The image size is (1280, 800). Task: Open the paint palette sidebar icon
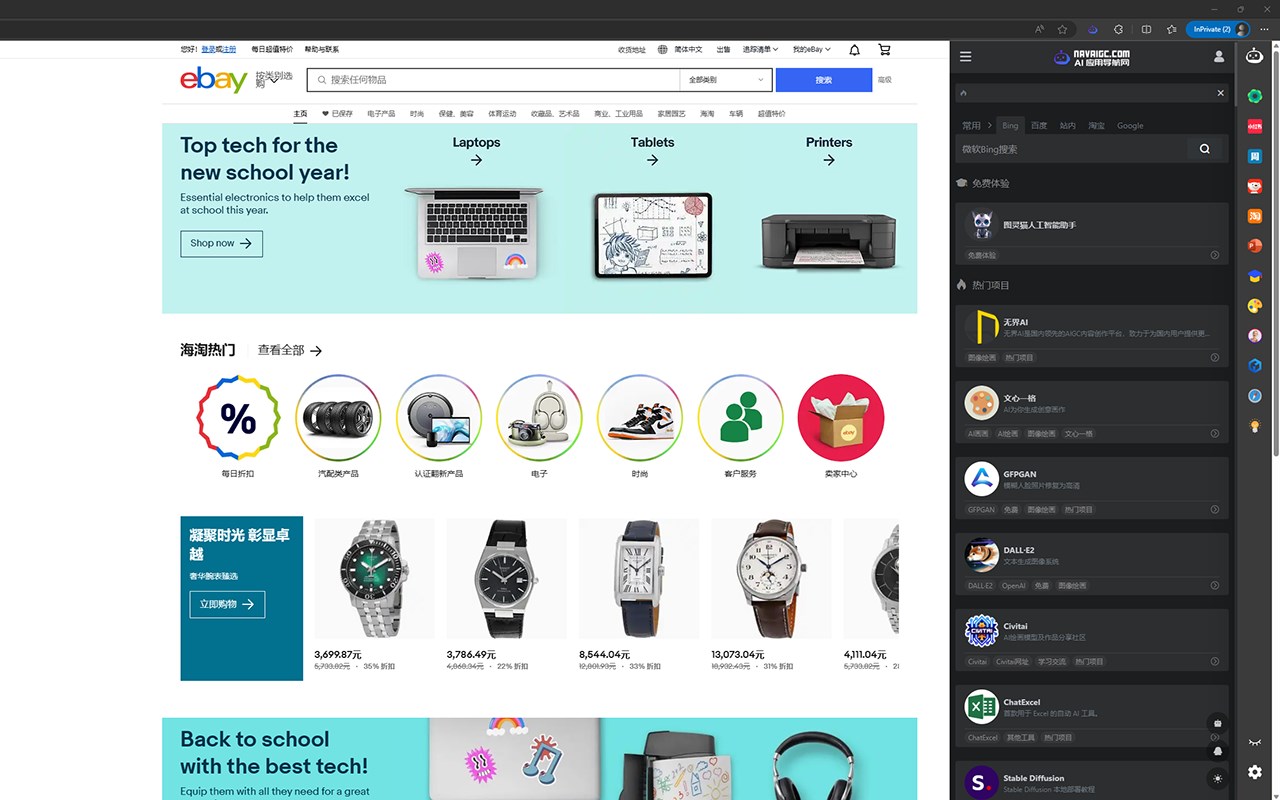click(x=1255, y=306)
